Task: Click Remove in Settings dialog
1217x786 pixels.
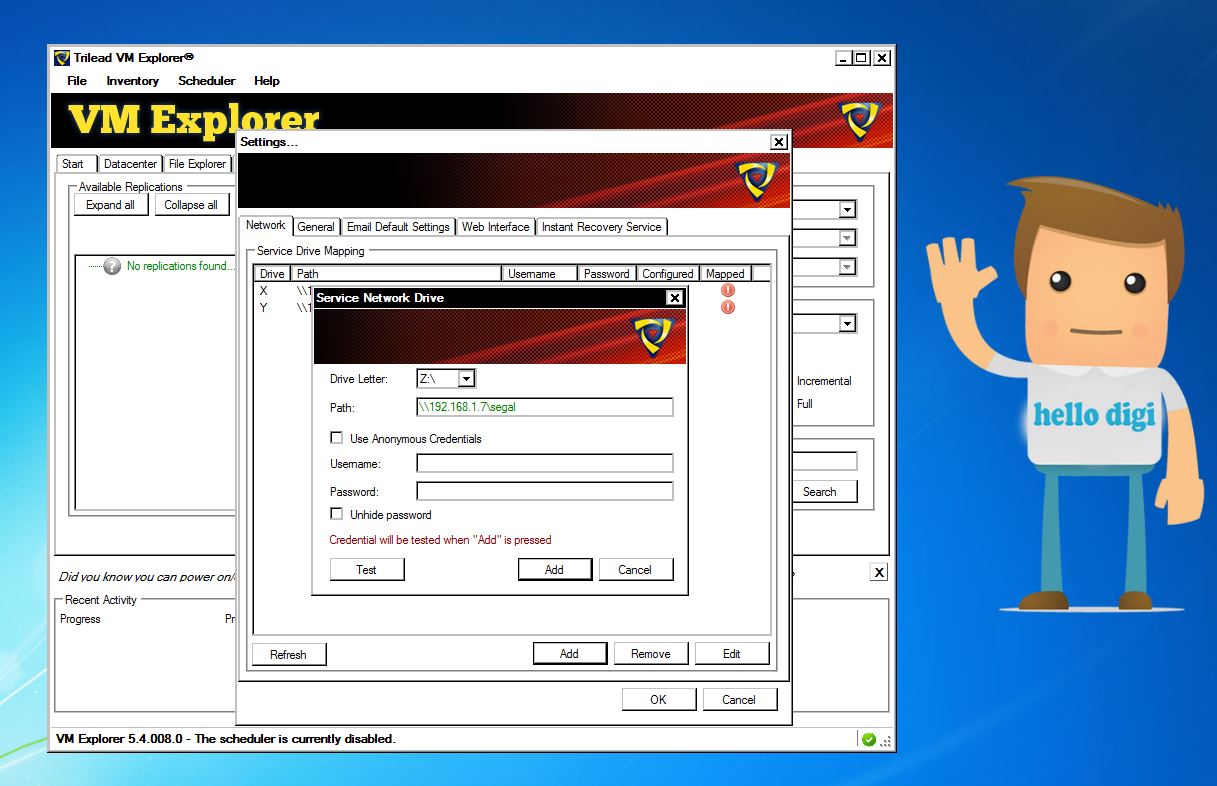Action: [x=650, y=653]
